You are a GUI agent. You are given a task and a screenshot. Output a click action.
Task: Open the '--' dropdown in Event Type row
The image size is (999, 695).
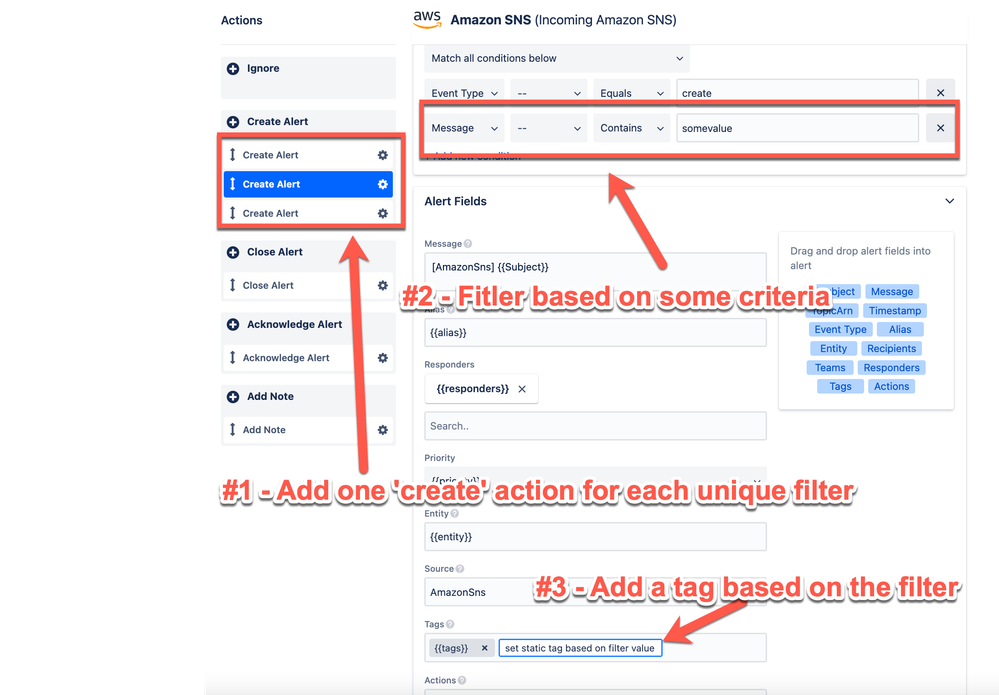point(549,93)
